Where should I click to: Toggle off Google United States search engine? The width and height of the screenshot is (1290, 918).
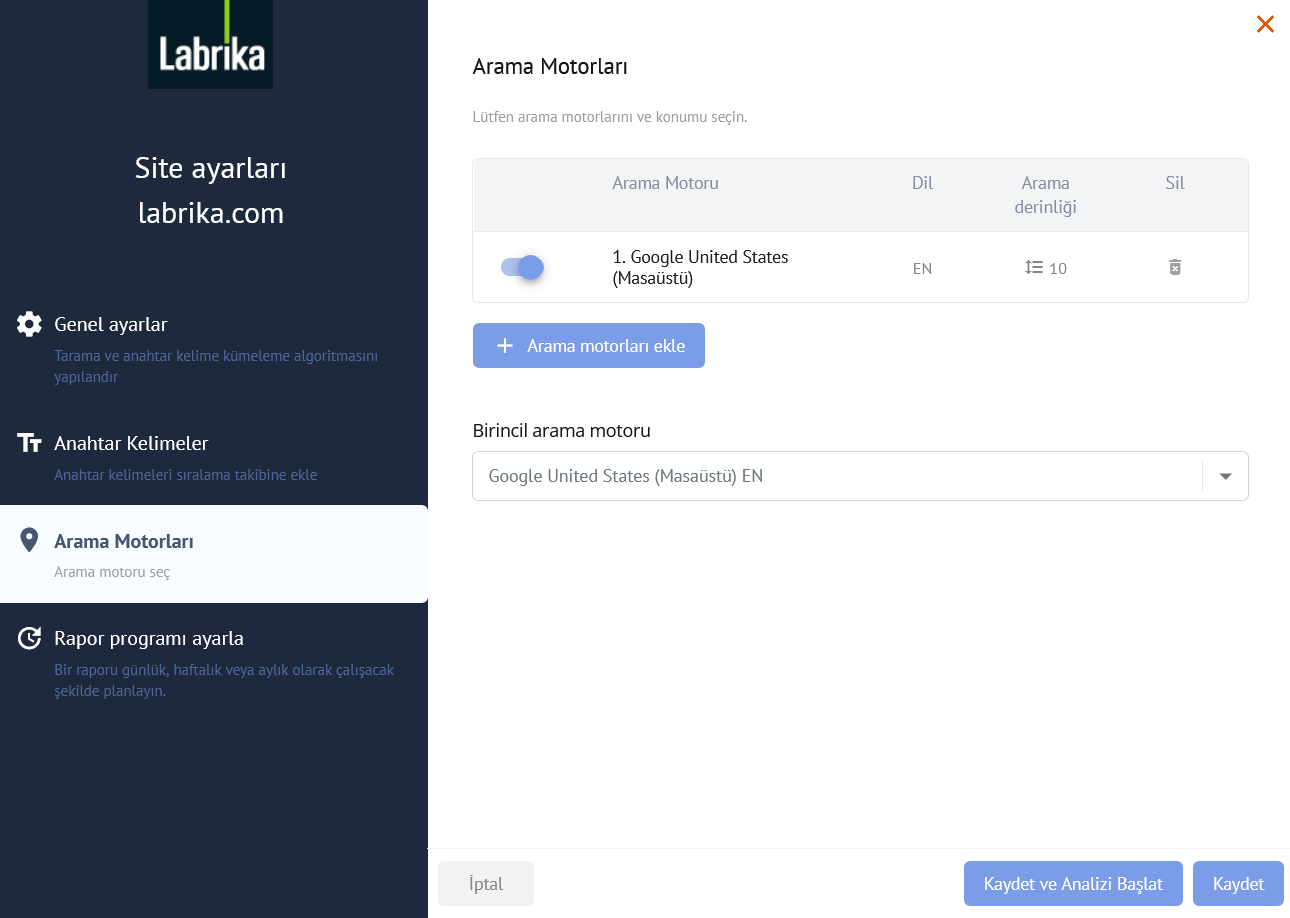pyautogui.click(x=522, y=267)
